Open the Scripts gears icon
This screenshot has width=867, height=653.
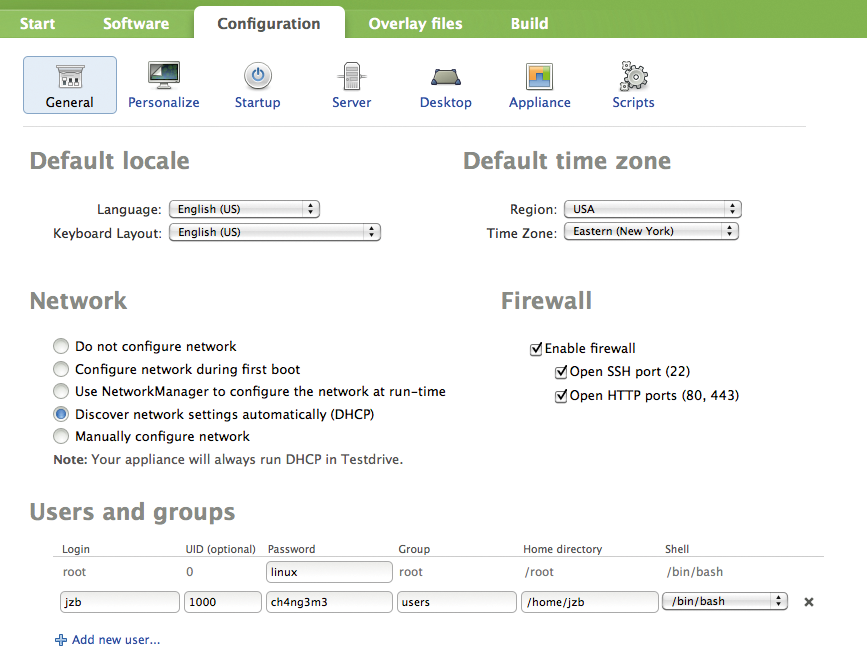point(634,76)
